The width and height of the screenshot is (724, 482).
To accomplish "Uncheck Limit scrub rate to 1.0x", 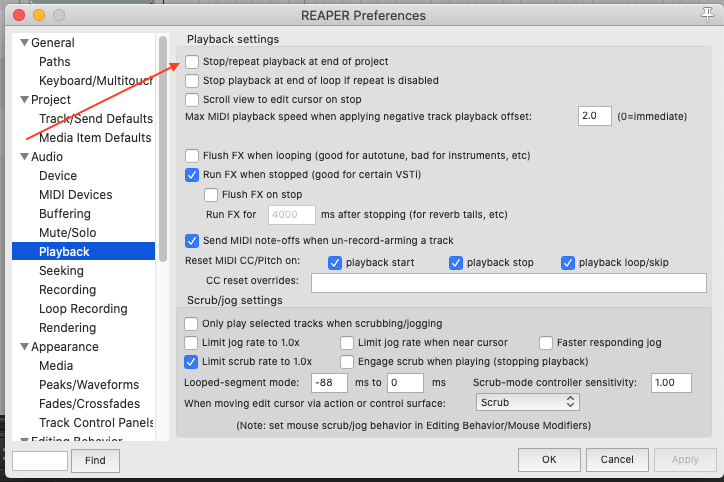I will pyautogui.click(x=191, y=362).
